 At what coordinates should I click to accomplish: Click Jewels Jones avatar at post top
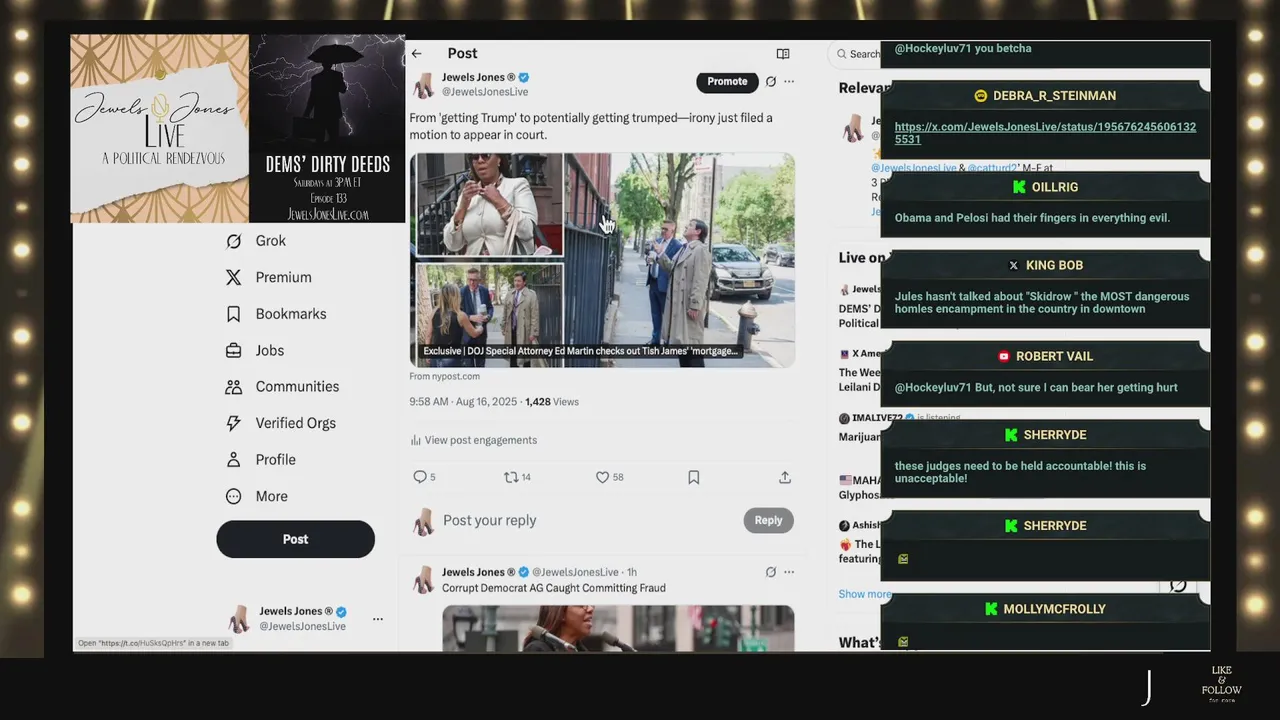[424, 85]
